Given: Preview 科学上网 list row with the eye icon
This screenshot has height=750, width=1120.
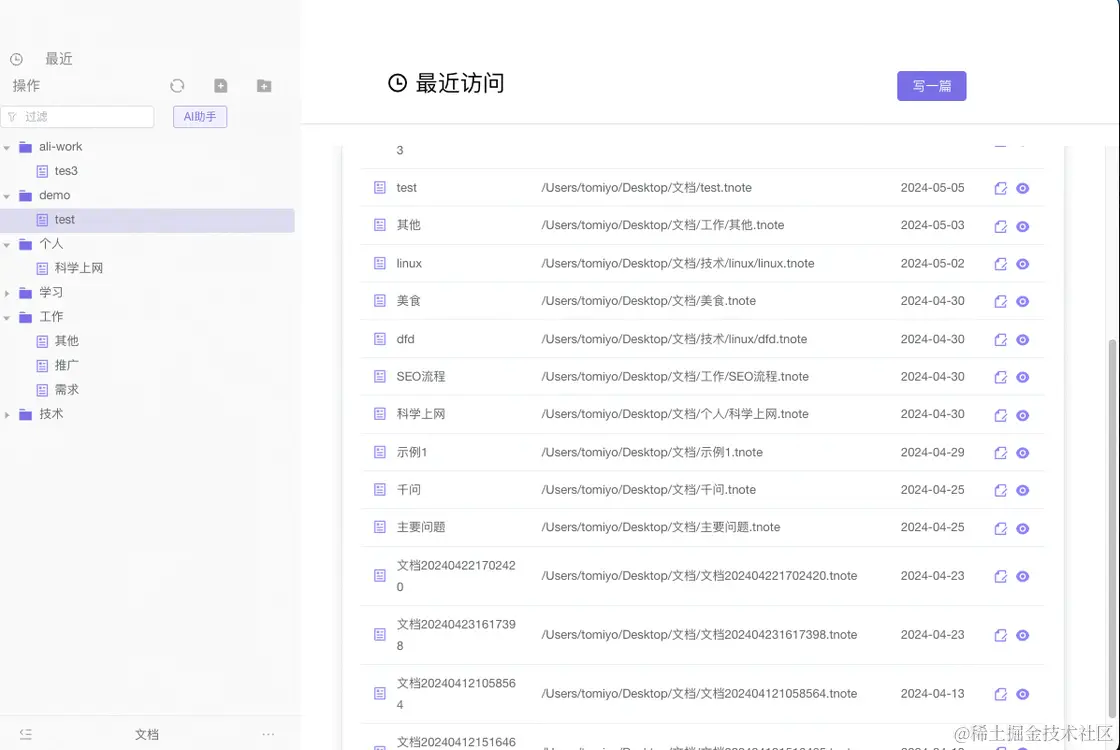Looking at the screenshot, I should point(1022,415).
